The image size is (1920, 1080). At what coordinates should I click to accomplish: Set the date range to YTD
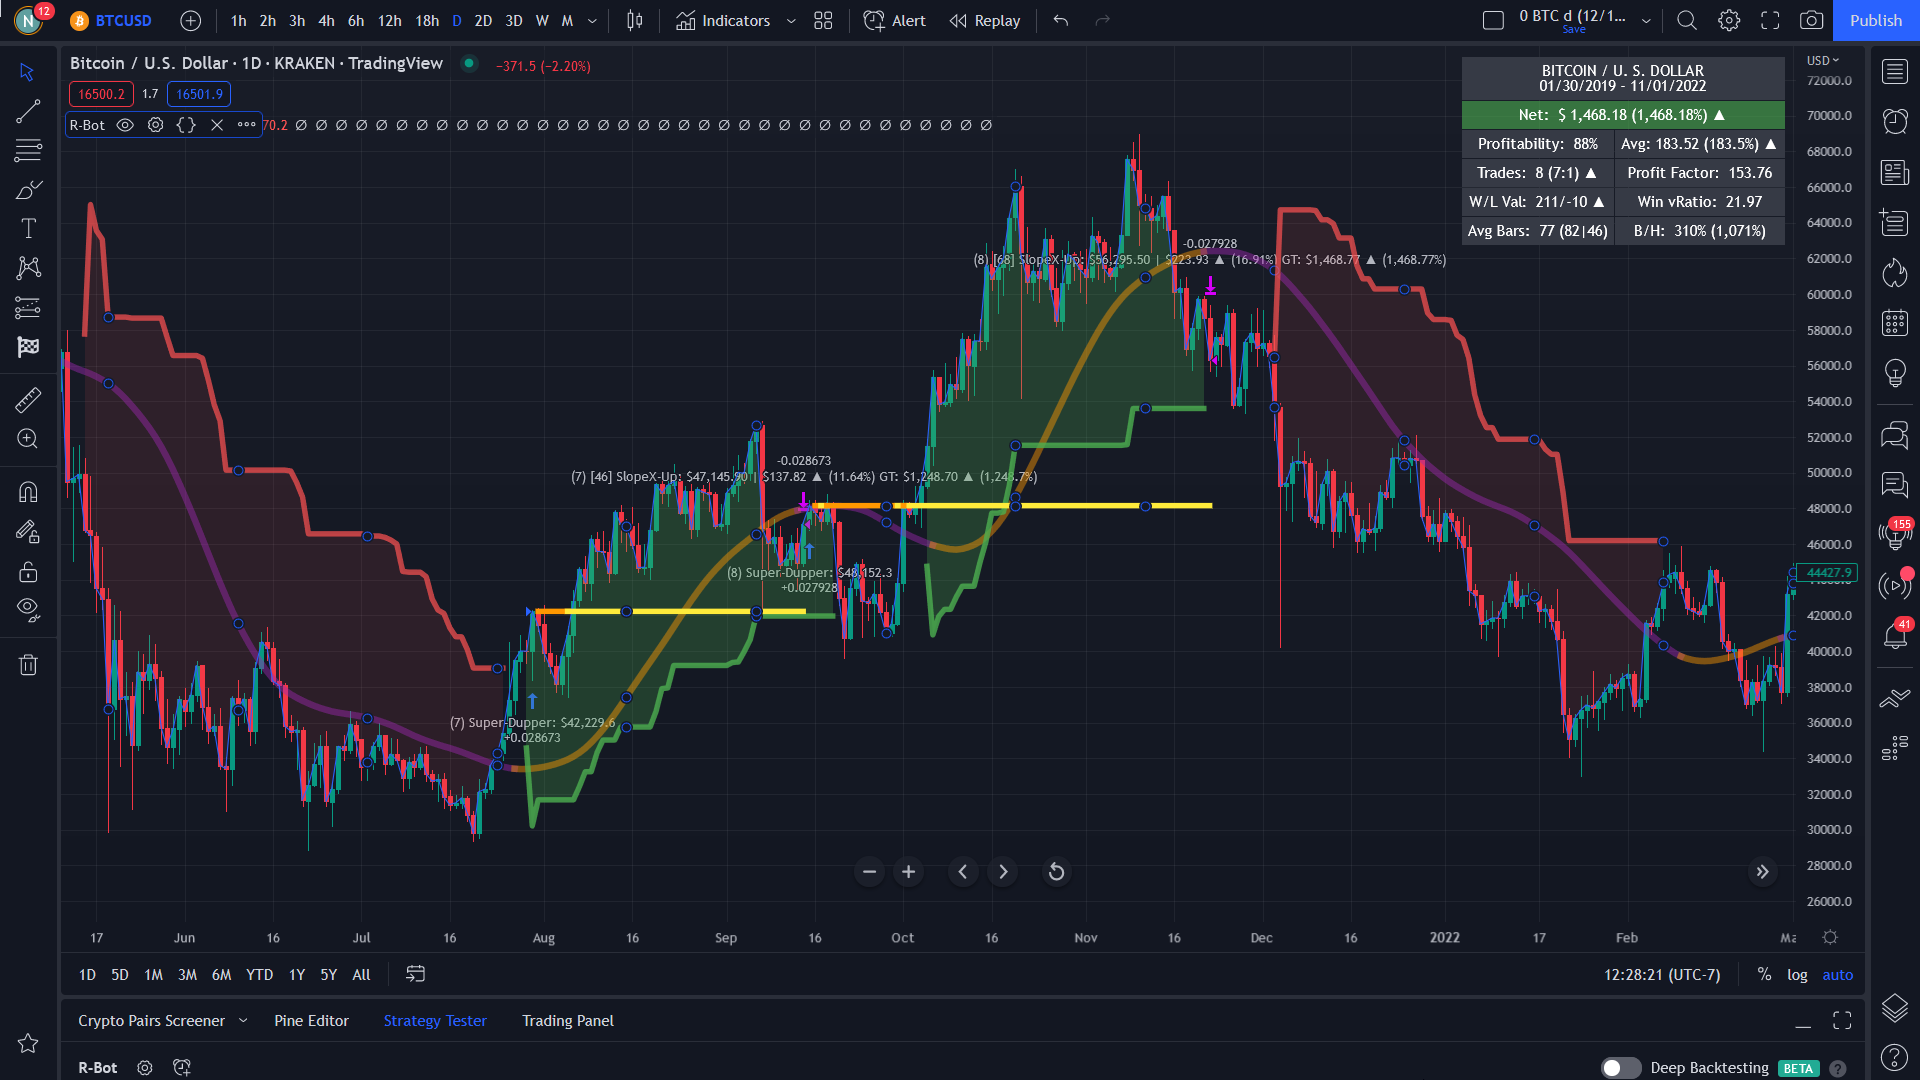(x=259, y=975)
